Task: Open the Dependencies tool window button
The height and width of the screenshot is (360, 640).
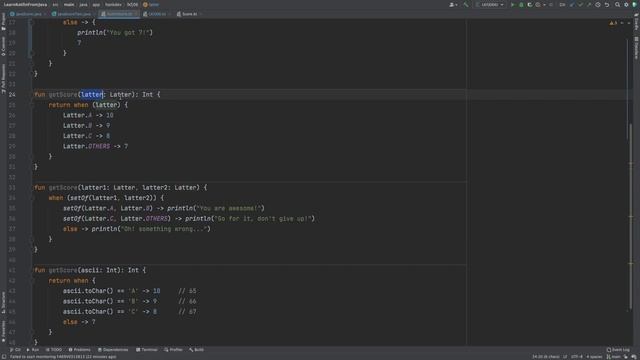Action: point(113,350)
